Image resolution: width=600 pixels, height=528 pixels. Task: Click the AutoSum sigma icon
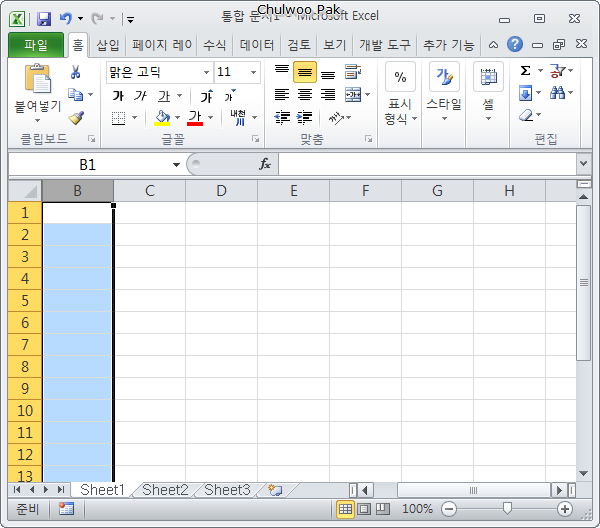point(526,71)
